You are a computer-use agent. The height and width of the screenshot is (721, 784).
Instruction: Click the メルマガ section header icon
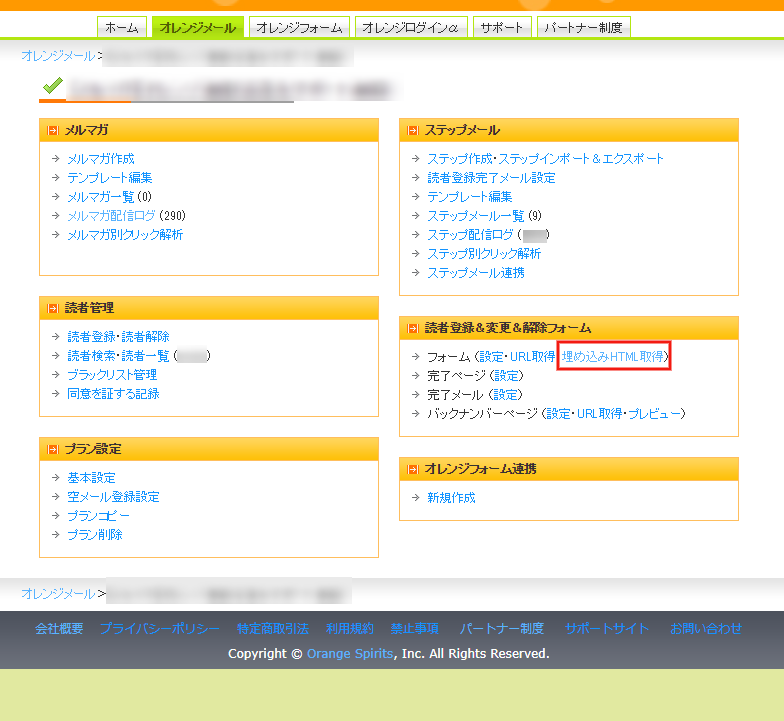pos(52,130)
